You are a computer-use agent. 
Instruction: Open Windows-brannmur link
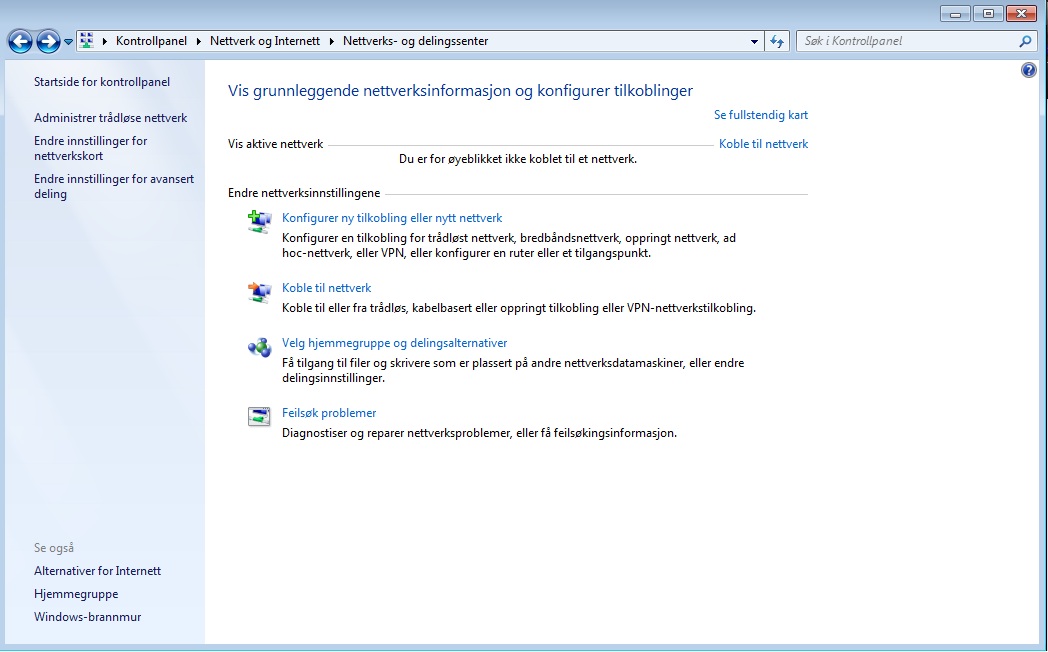88,617
